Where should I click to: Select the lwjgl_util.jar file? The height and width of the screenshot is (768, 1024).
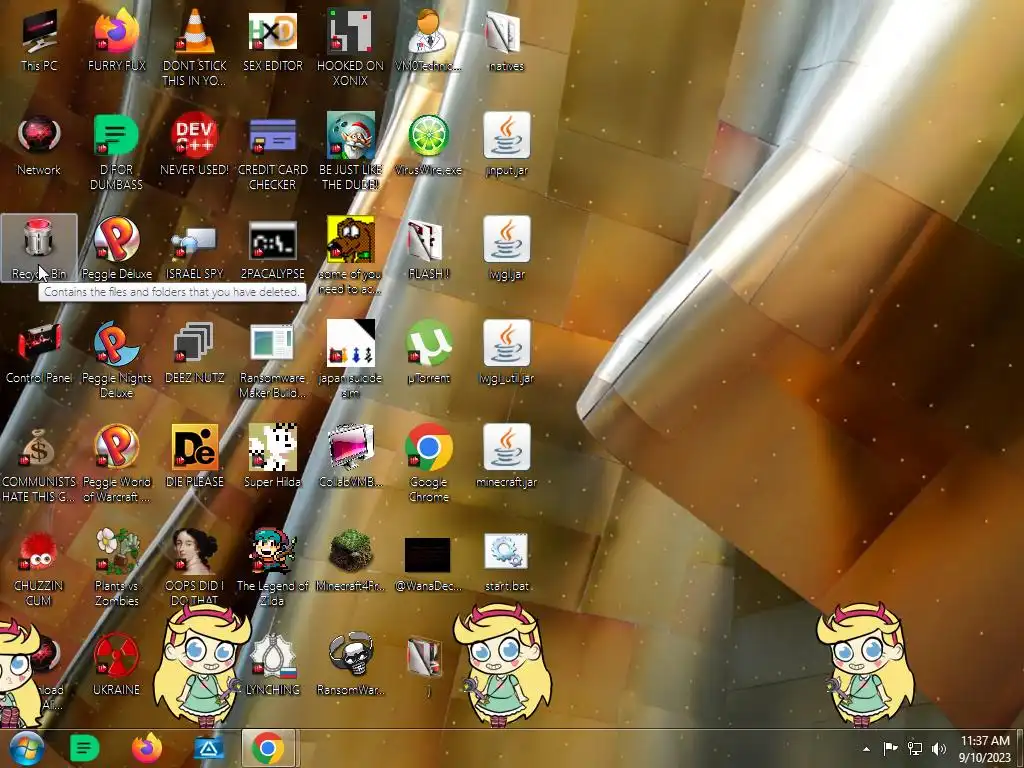pyautogui.click(x=506, y=353)
